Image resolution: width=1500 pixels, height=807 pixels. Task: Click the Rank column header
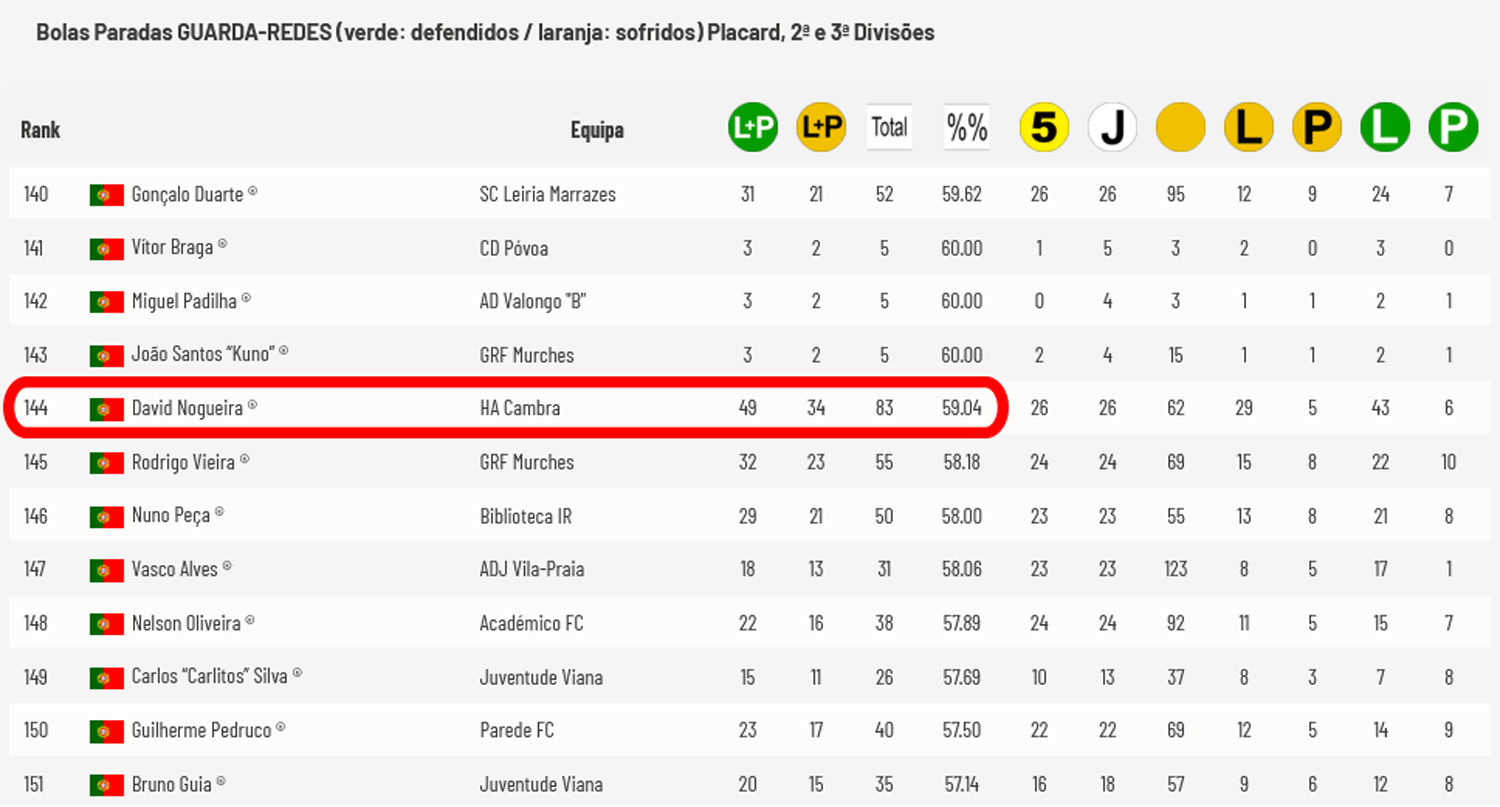(40, 130)
